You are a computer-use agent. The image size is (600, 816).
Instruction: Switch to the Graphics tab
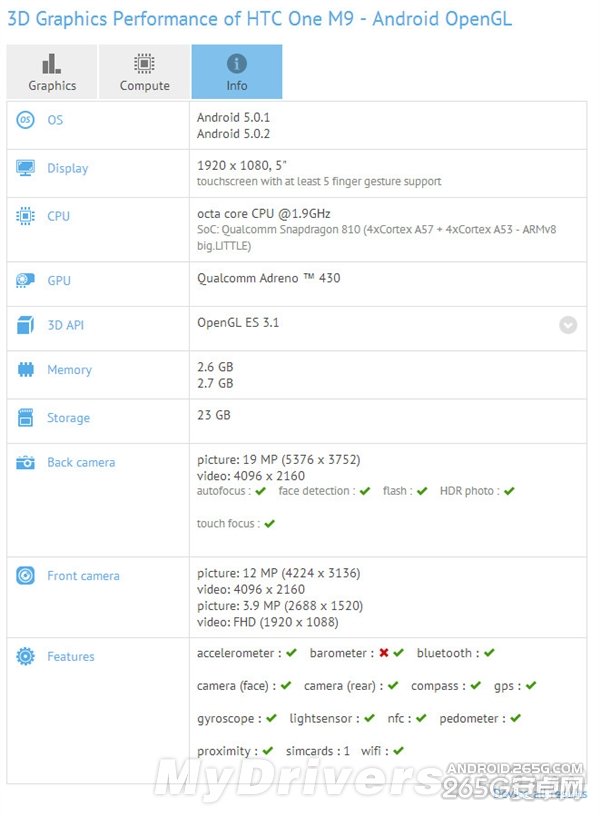pos(51,71)
